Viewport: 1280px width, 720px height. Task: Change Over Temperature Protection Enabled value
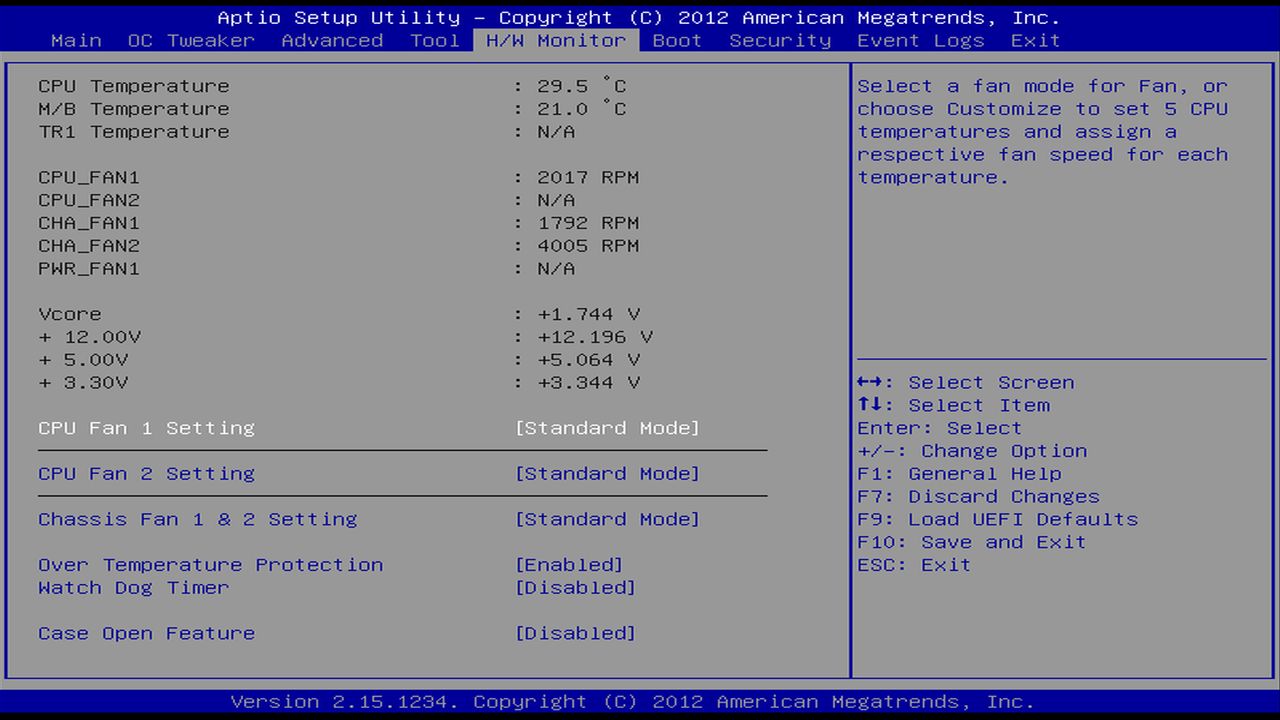tap(569, 565)
